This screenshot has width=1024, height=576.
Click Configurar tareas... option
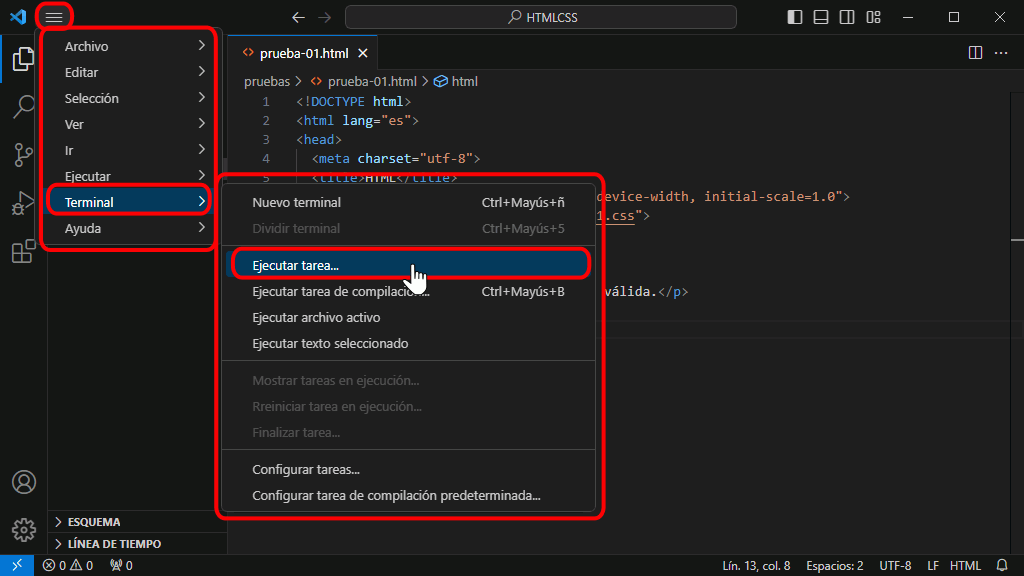click(306, 469)
